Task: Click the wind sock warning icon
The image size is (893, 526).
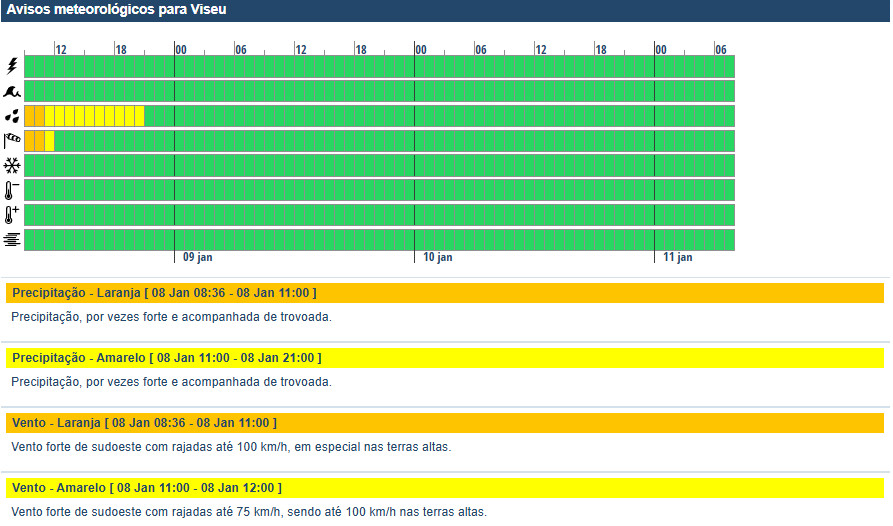Action: [12, 141]
